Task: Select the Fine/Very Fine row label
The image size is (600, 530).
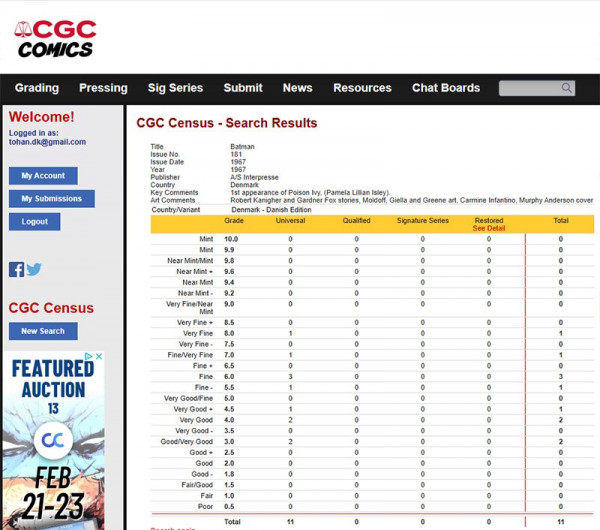Action: click(x=190, y=355)
